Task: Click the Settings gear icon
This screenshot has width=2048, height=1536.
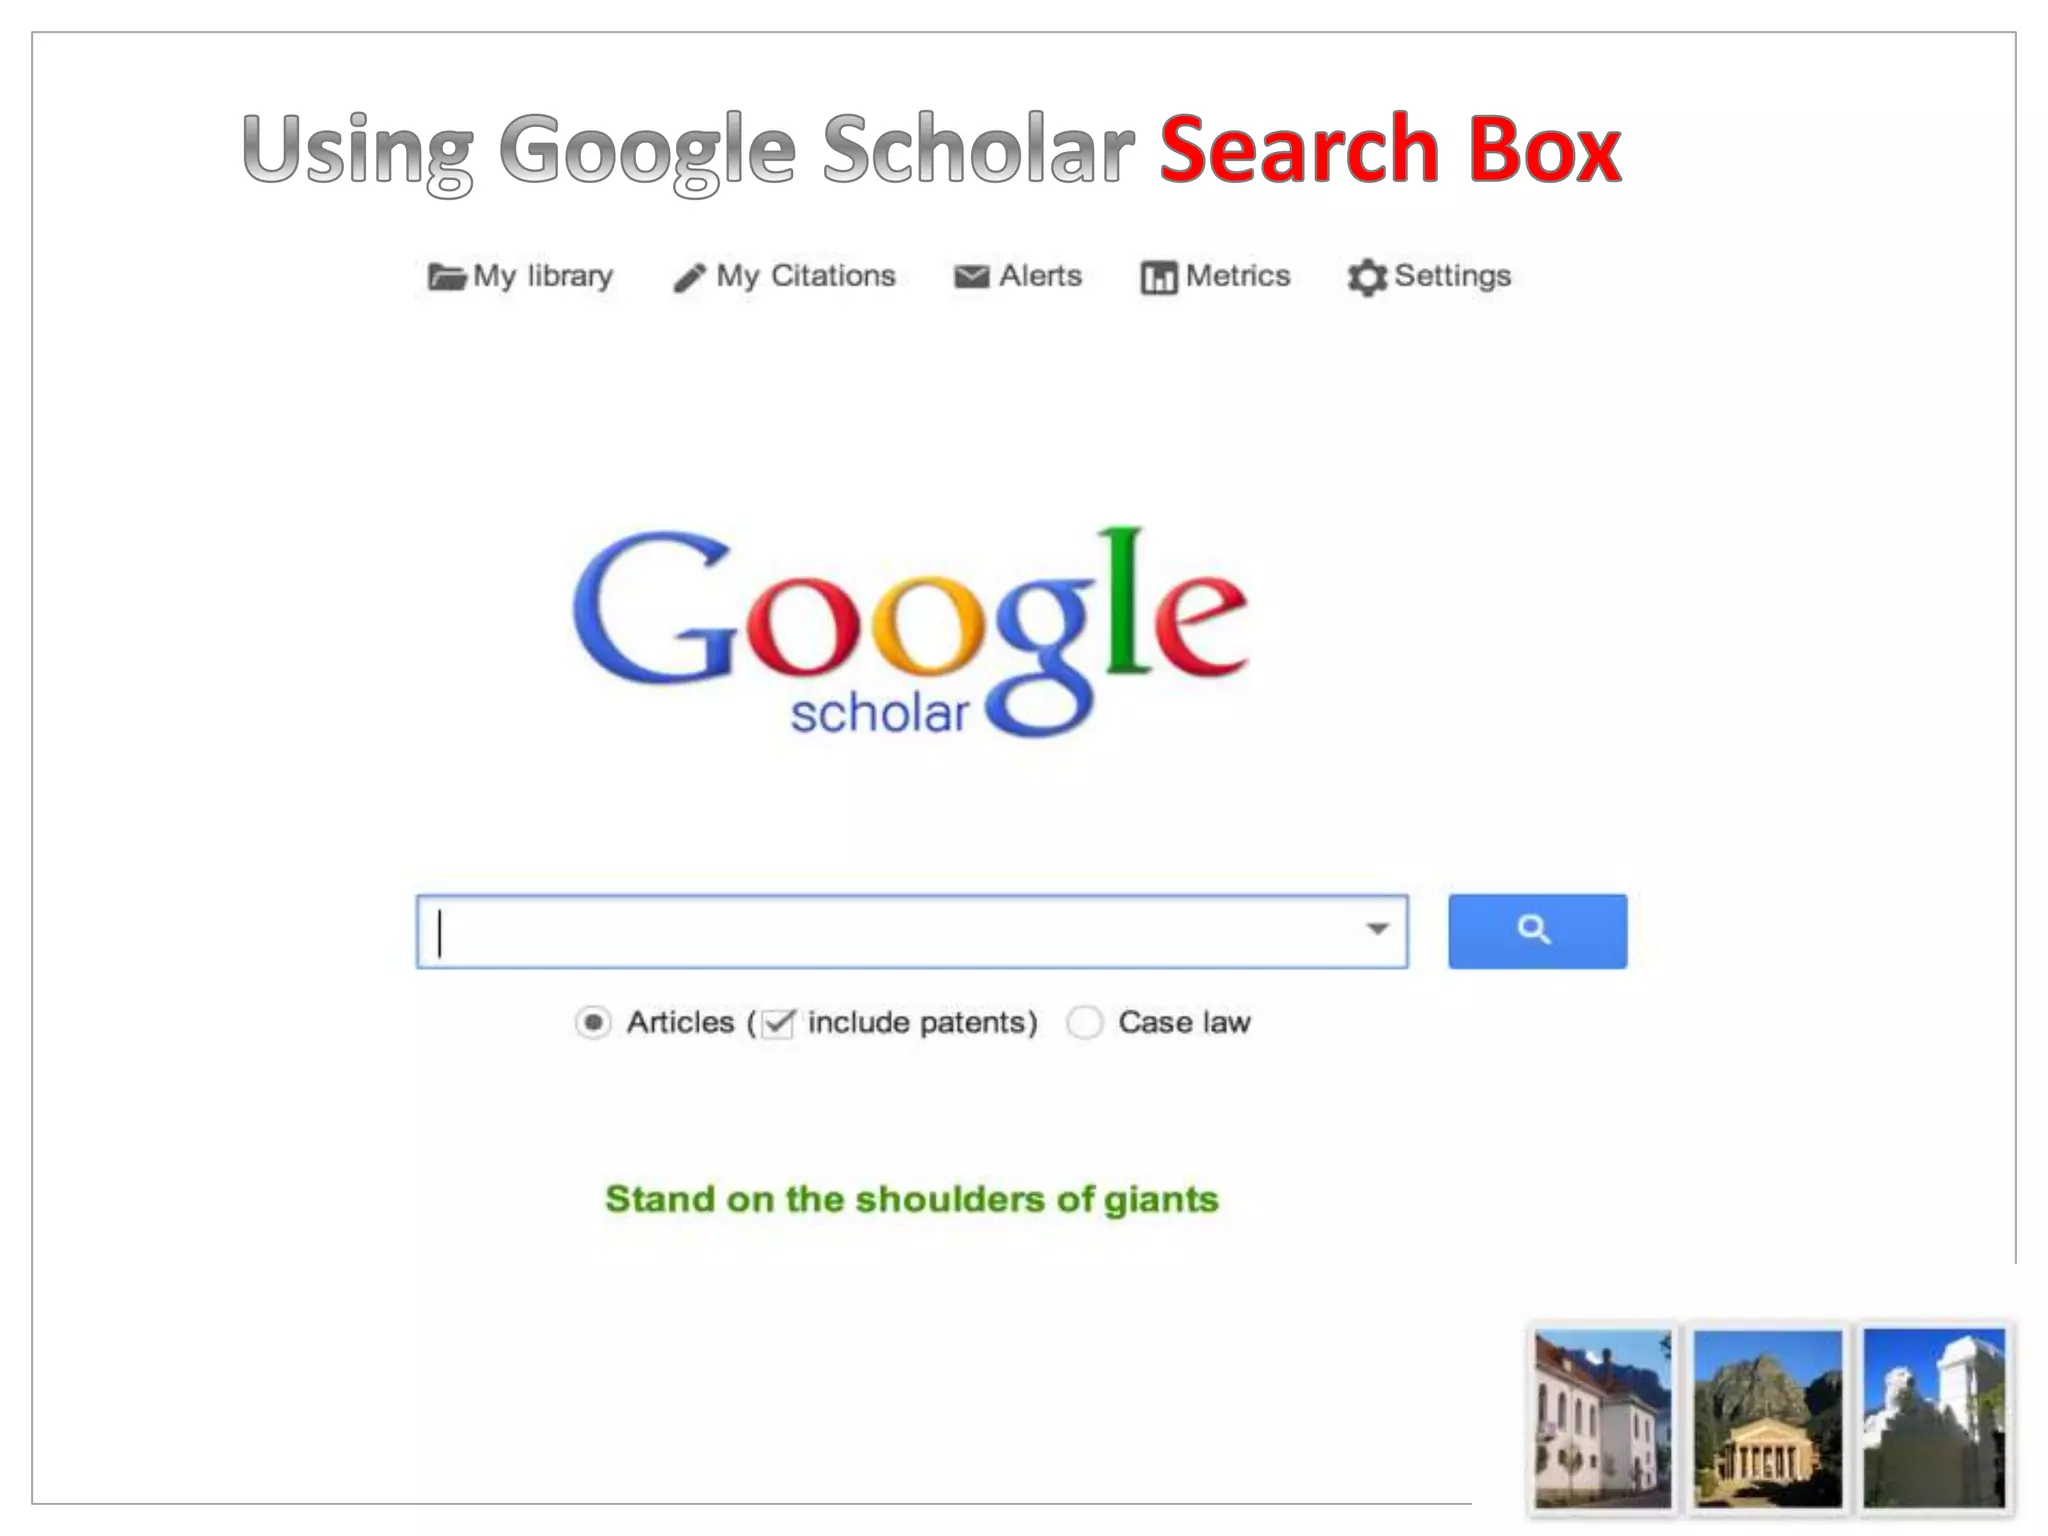Action: [x=1367, y=278]
